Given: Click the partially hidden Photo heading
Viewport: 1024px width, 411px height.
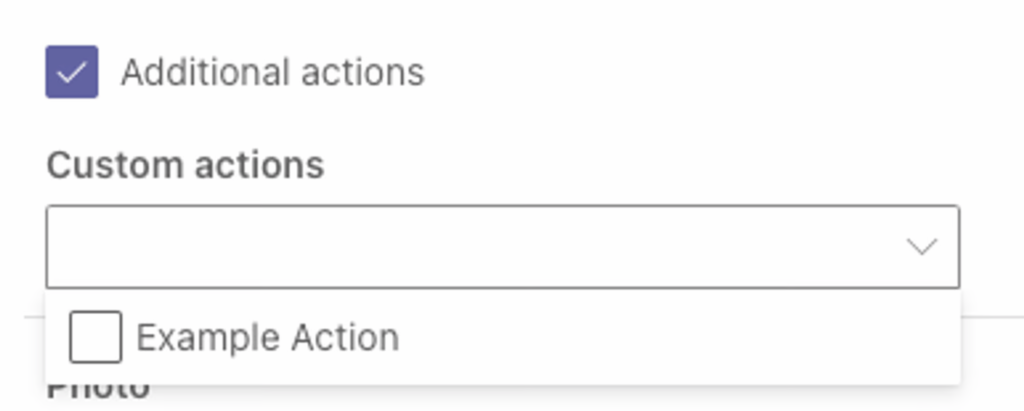Looking at the screenshot, I should [98, 391].
